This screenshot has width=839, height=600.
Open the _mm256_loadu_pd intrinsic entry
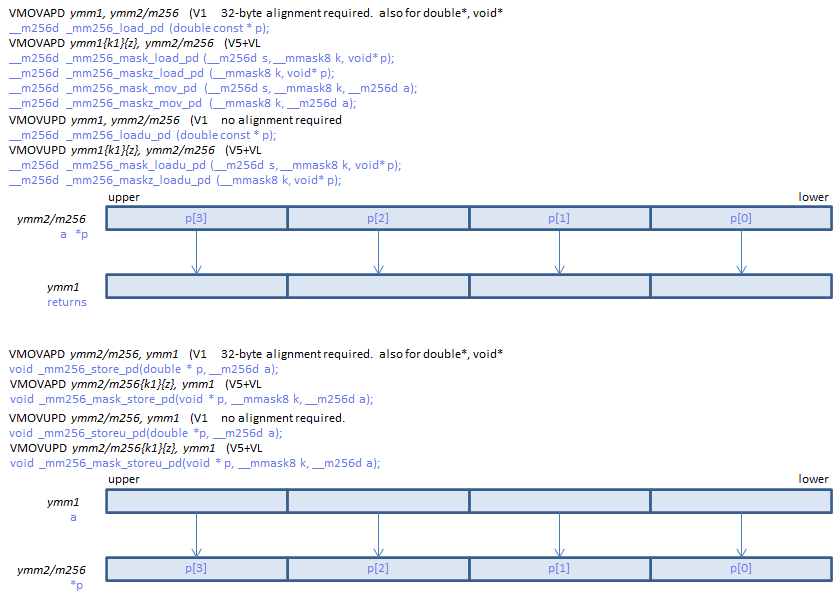(x=141, y=135)
